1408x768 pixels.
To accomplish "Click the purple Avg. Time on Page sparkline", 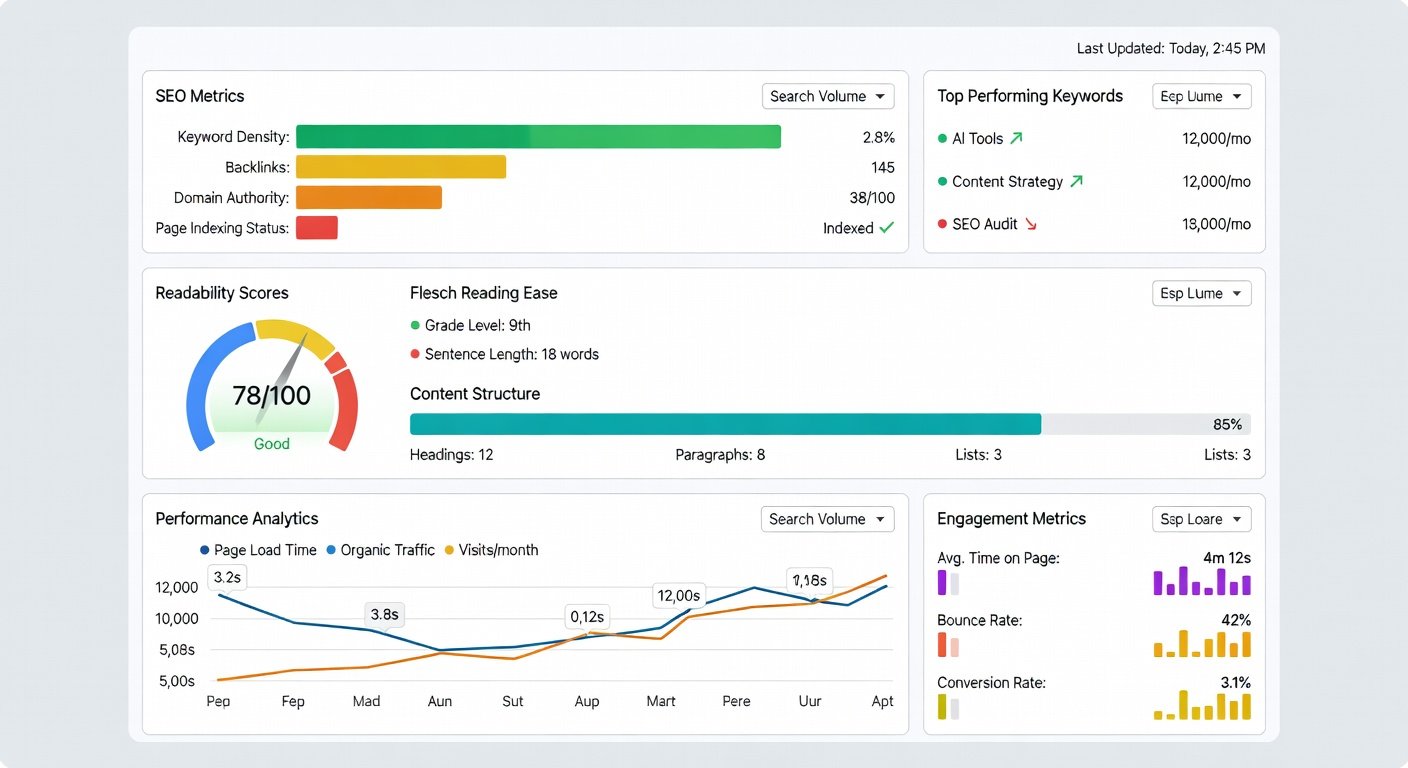I will 1202,581.
